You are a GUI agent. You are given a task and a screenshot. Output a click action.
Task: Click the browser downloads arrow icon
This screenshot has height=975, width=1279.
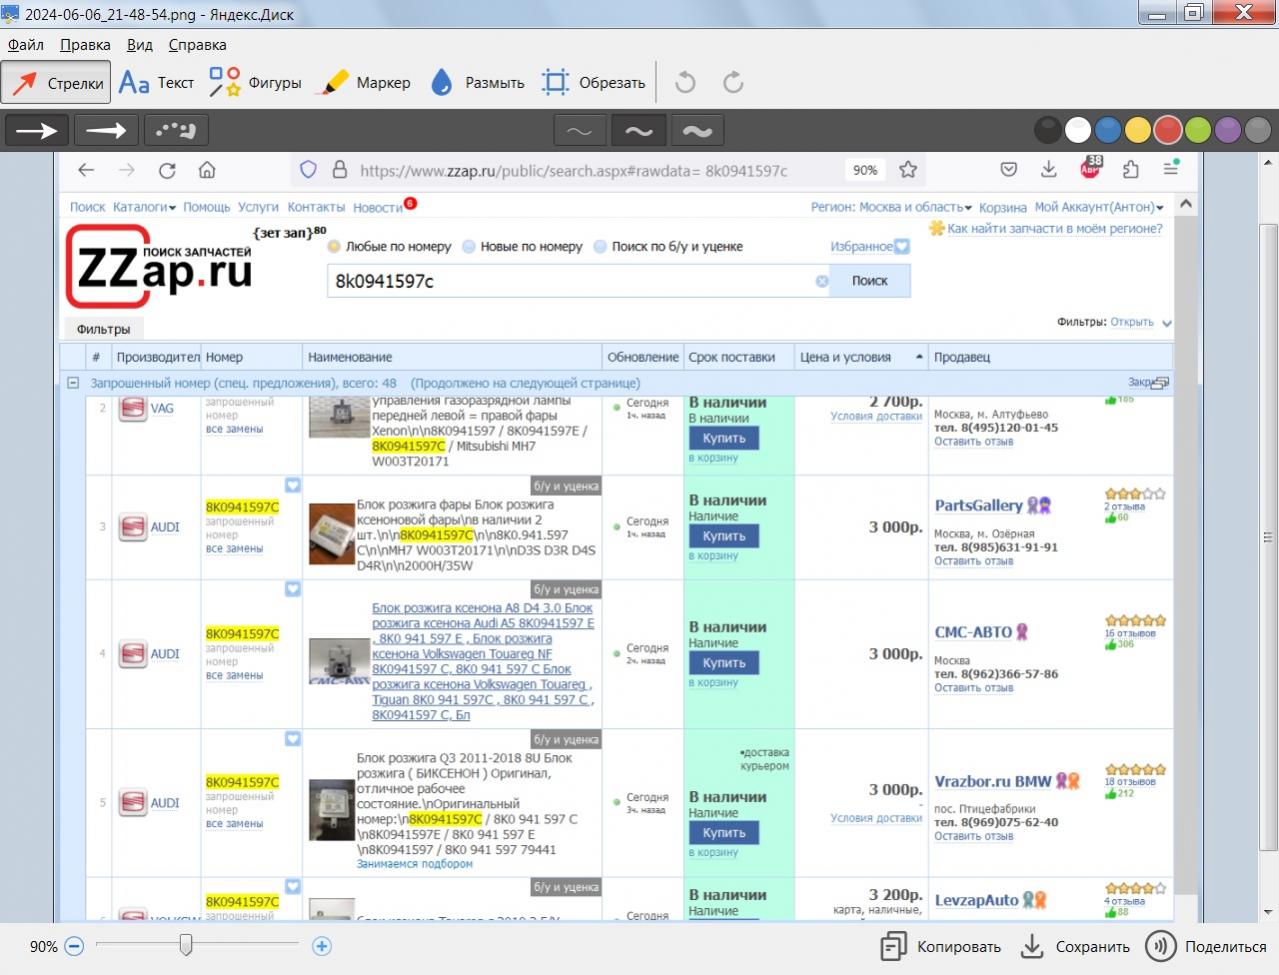click(1048, 169)
